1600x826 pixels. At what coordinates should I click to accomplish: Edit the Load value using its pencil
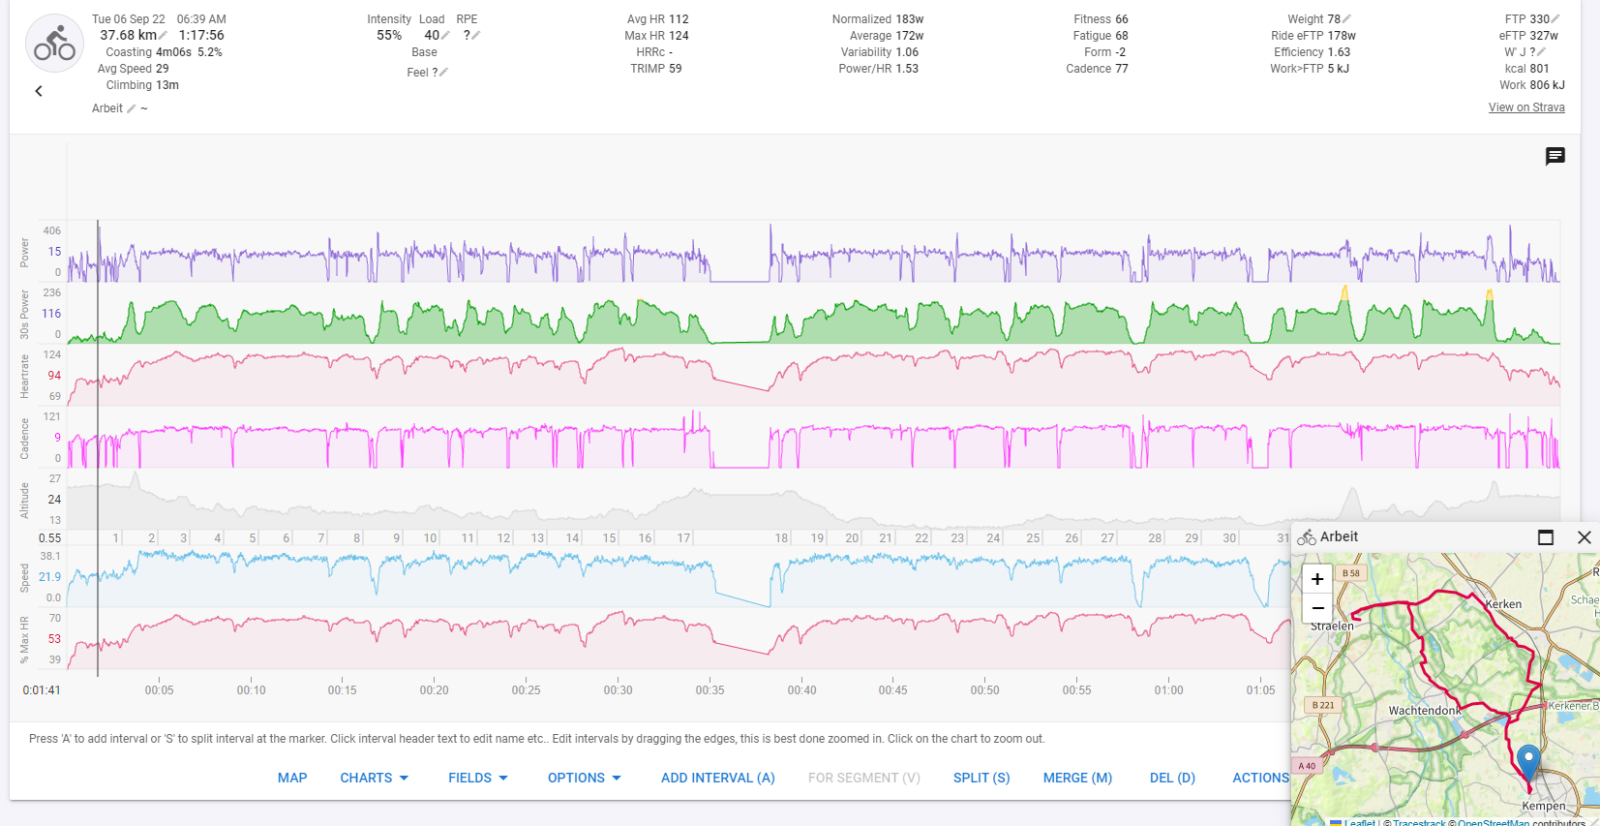coord(445,36)
